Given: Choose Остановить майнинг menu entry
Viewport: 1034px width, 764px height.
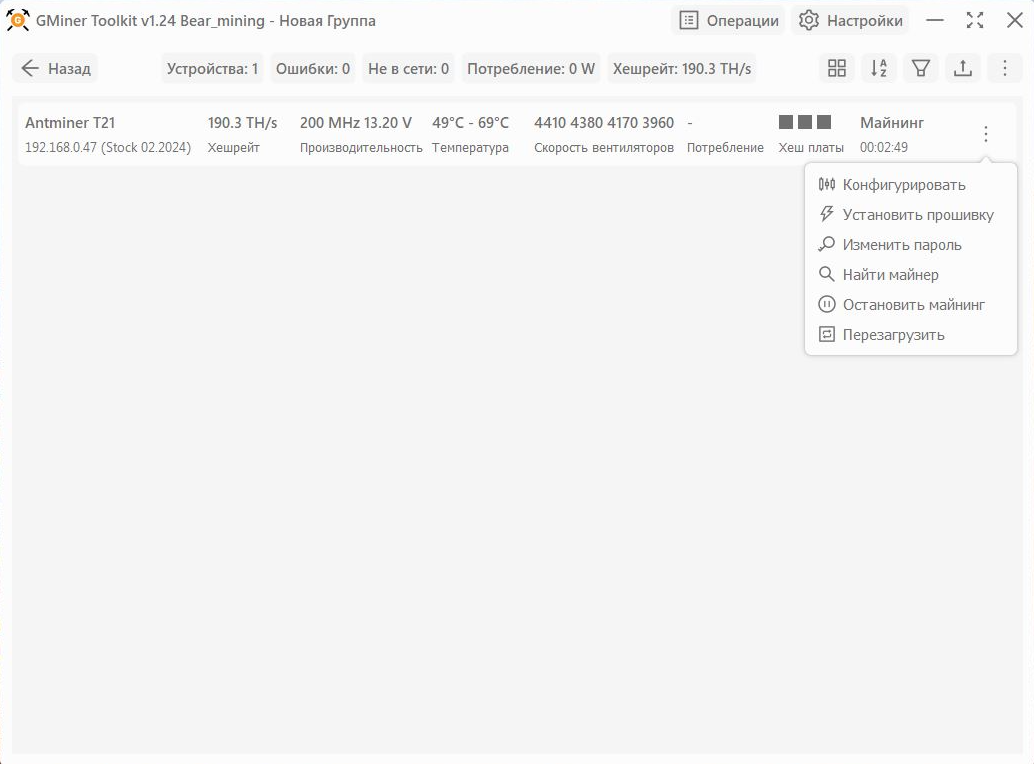Looking at the screenshot, I should (x=911, y=305).
